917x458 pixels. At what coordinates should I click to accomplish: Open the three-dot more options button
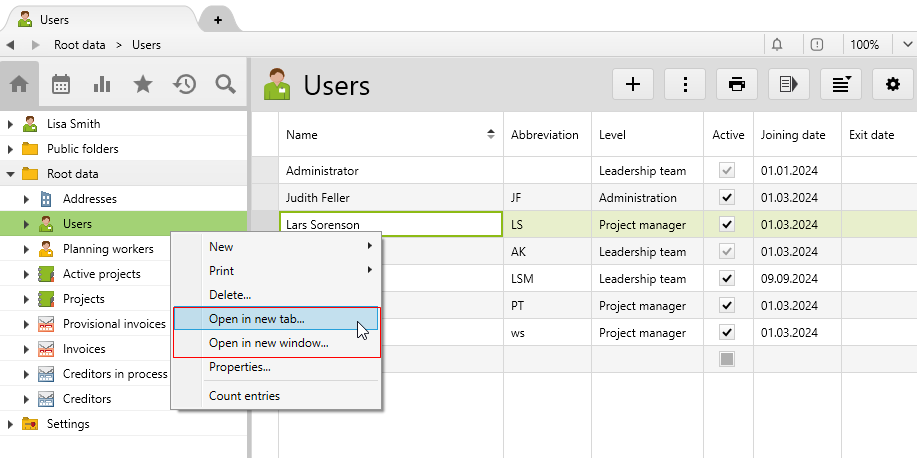[685, 85]
